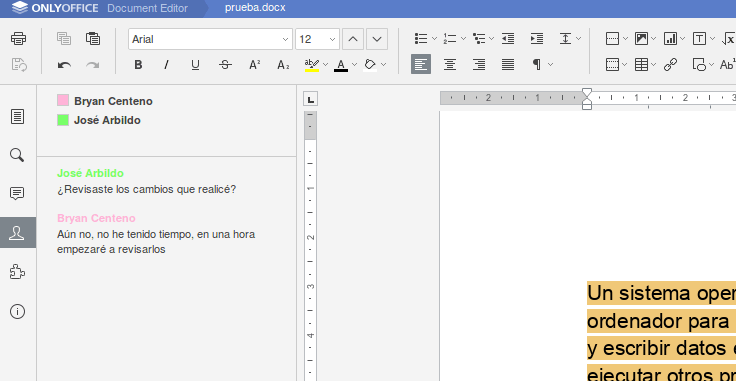Screen dimensions: 736x381
Task: Open the Chat users panel tab
Action: (x=17, y=233)
